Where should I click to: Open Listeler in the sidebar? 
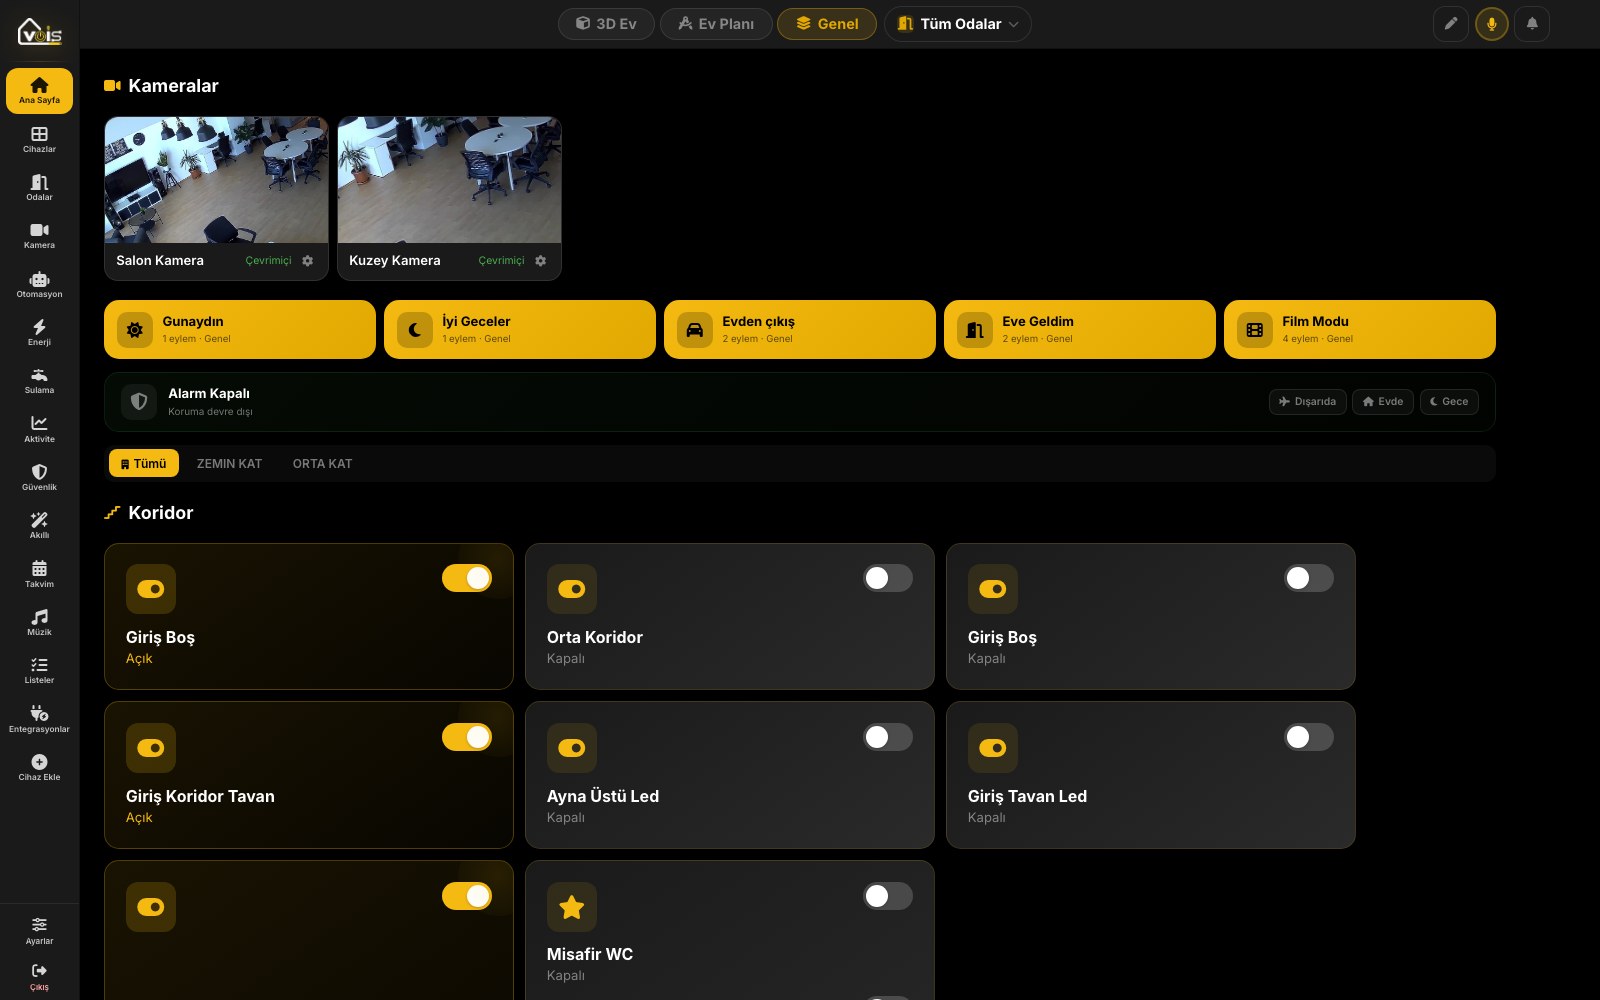click(39, 670)
